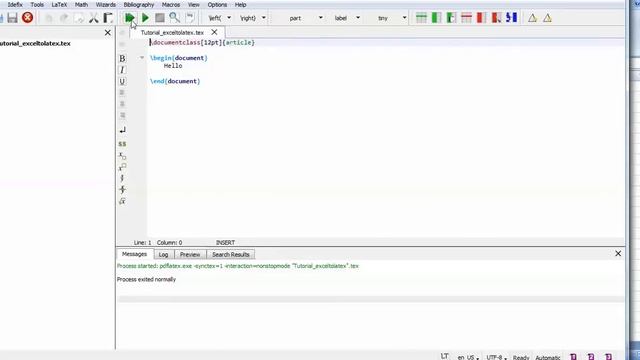Click the center-align icon in side toolbar
Screen dimensions: 640x360
pyautogui.click(x=122, y=104)
